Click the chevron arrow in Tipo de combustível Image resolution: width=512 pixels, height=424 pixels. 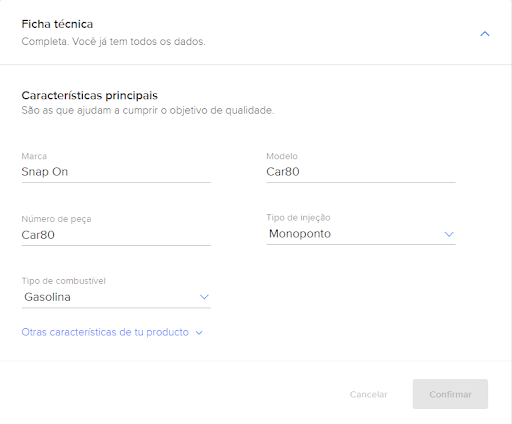click(x=204, y=297)
